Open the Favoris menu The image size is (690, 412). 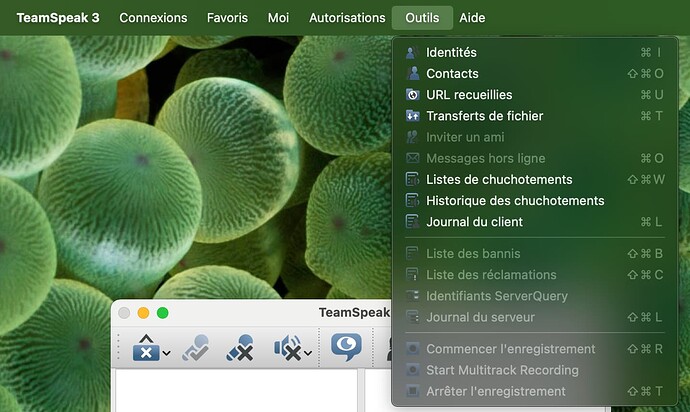(x=227, y=18)
